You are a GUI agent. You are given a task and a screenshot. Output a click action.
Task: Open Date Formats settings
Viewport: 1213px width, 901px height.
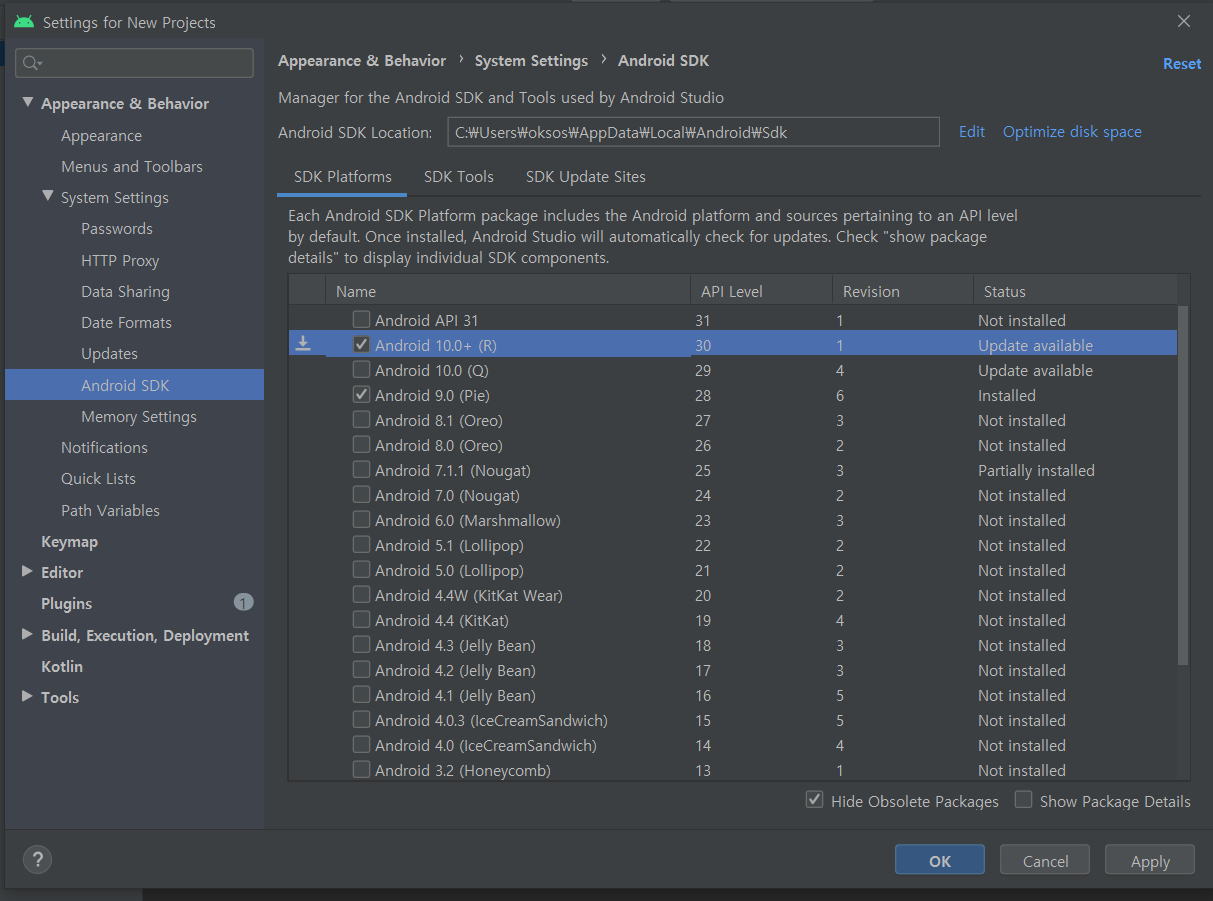click(x=126, y=322)
